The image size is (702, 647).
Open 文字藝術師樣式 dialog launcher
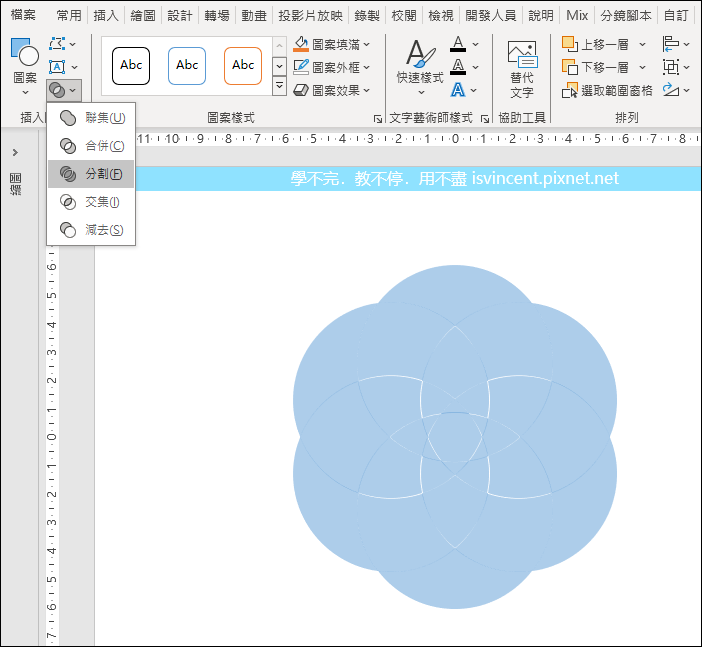485,119
